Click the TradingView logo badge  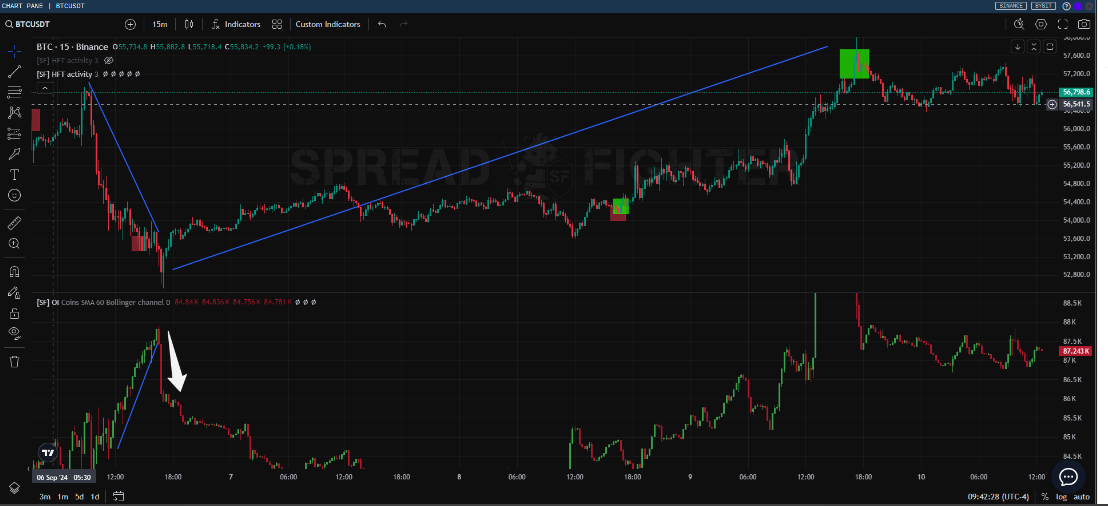click(47, 453)
